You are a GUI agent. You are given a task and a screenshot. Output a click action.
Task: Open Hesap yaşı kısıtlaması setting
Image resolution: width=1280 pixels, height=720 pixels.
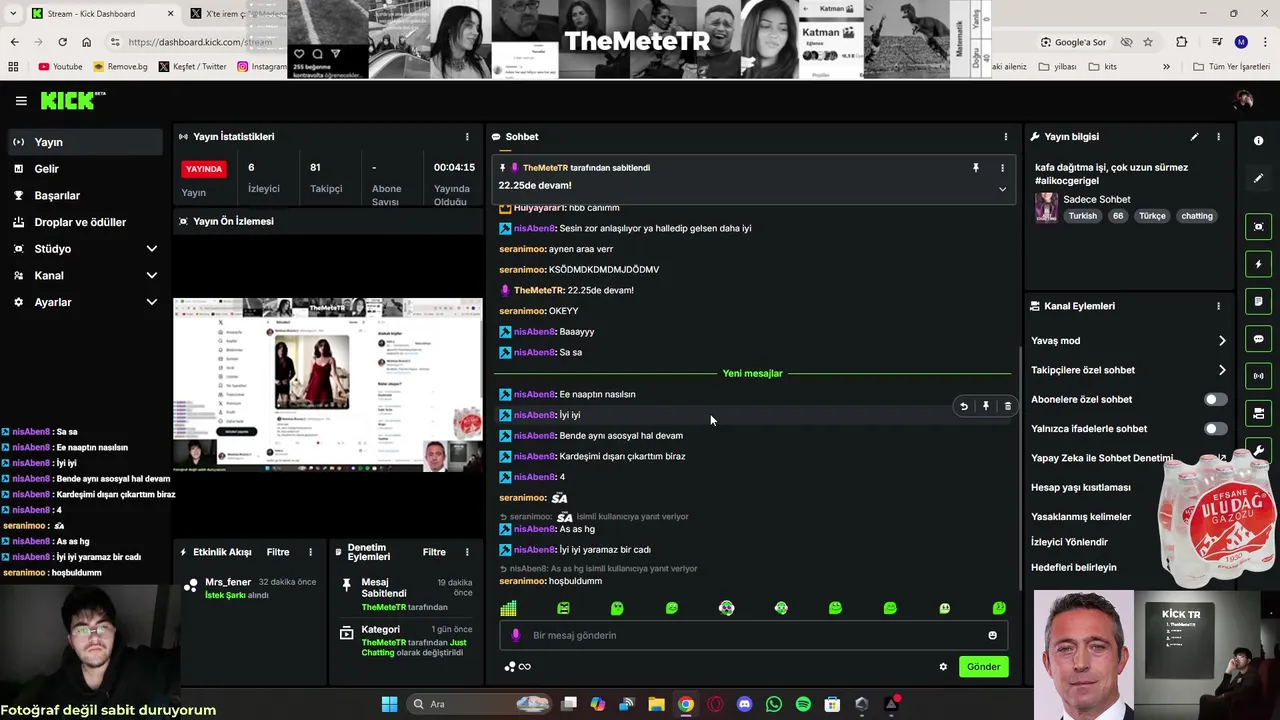coord(1081,487)
